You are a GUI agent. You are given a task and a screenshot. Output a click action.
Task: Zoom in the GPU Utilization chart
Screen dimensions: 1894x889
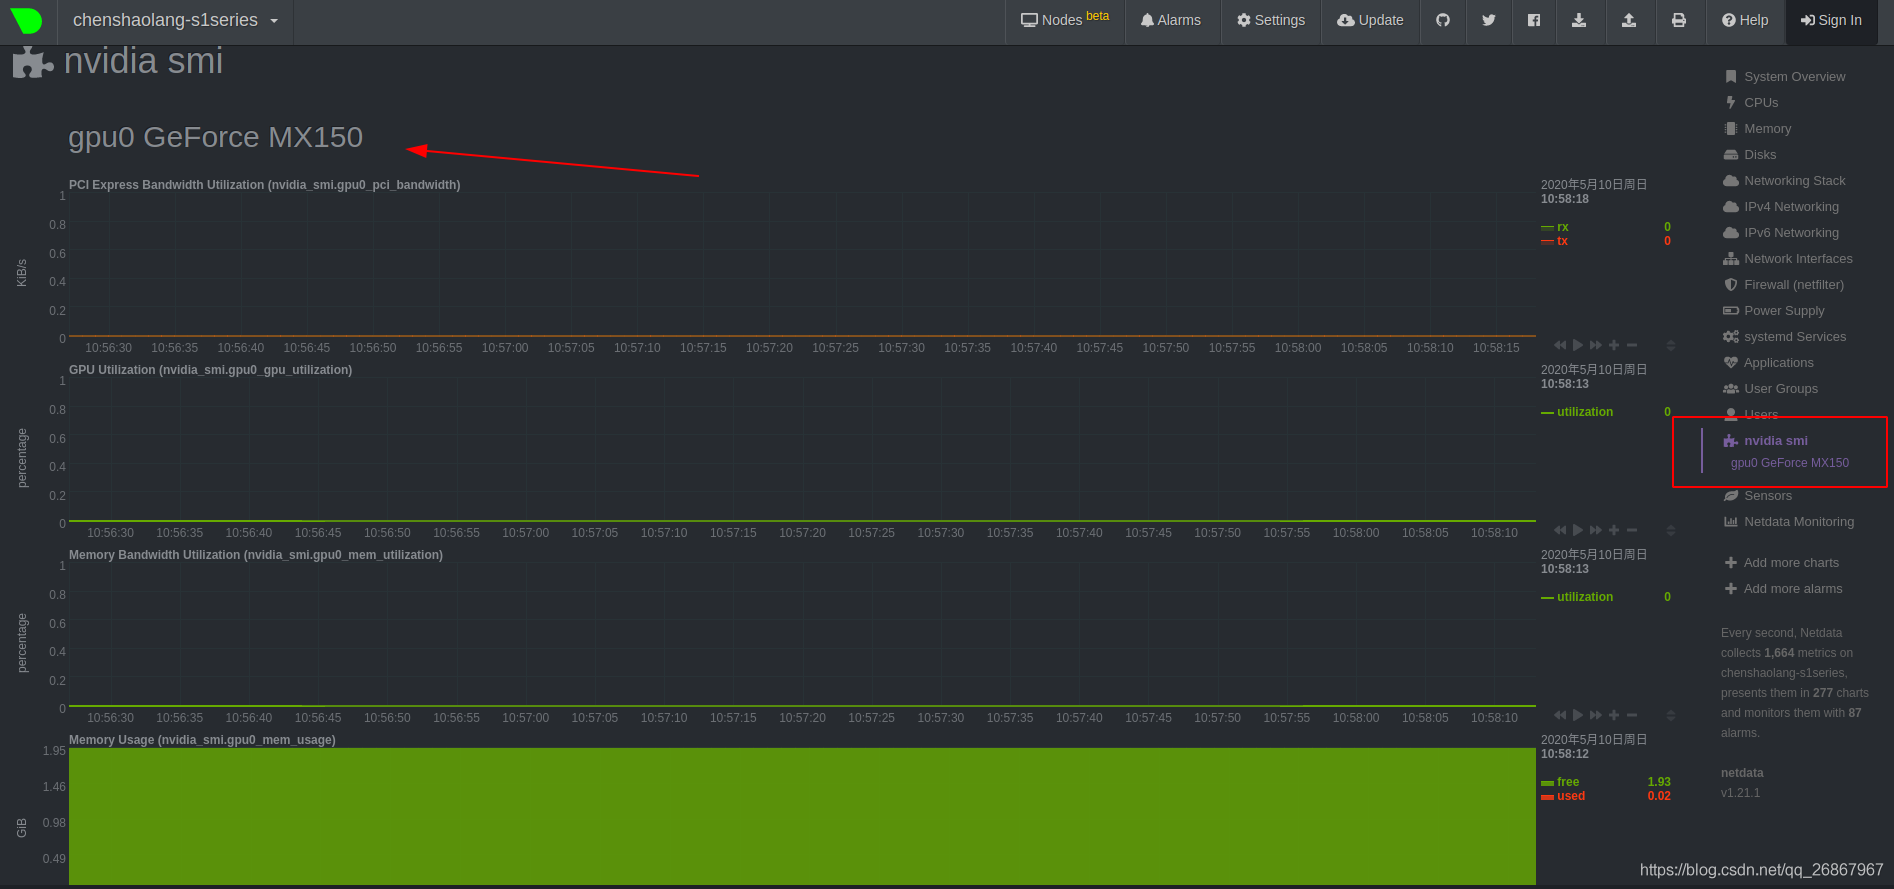pos(1614,530)
